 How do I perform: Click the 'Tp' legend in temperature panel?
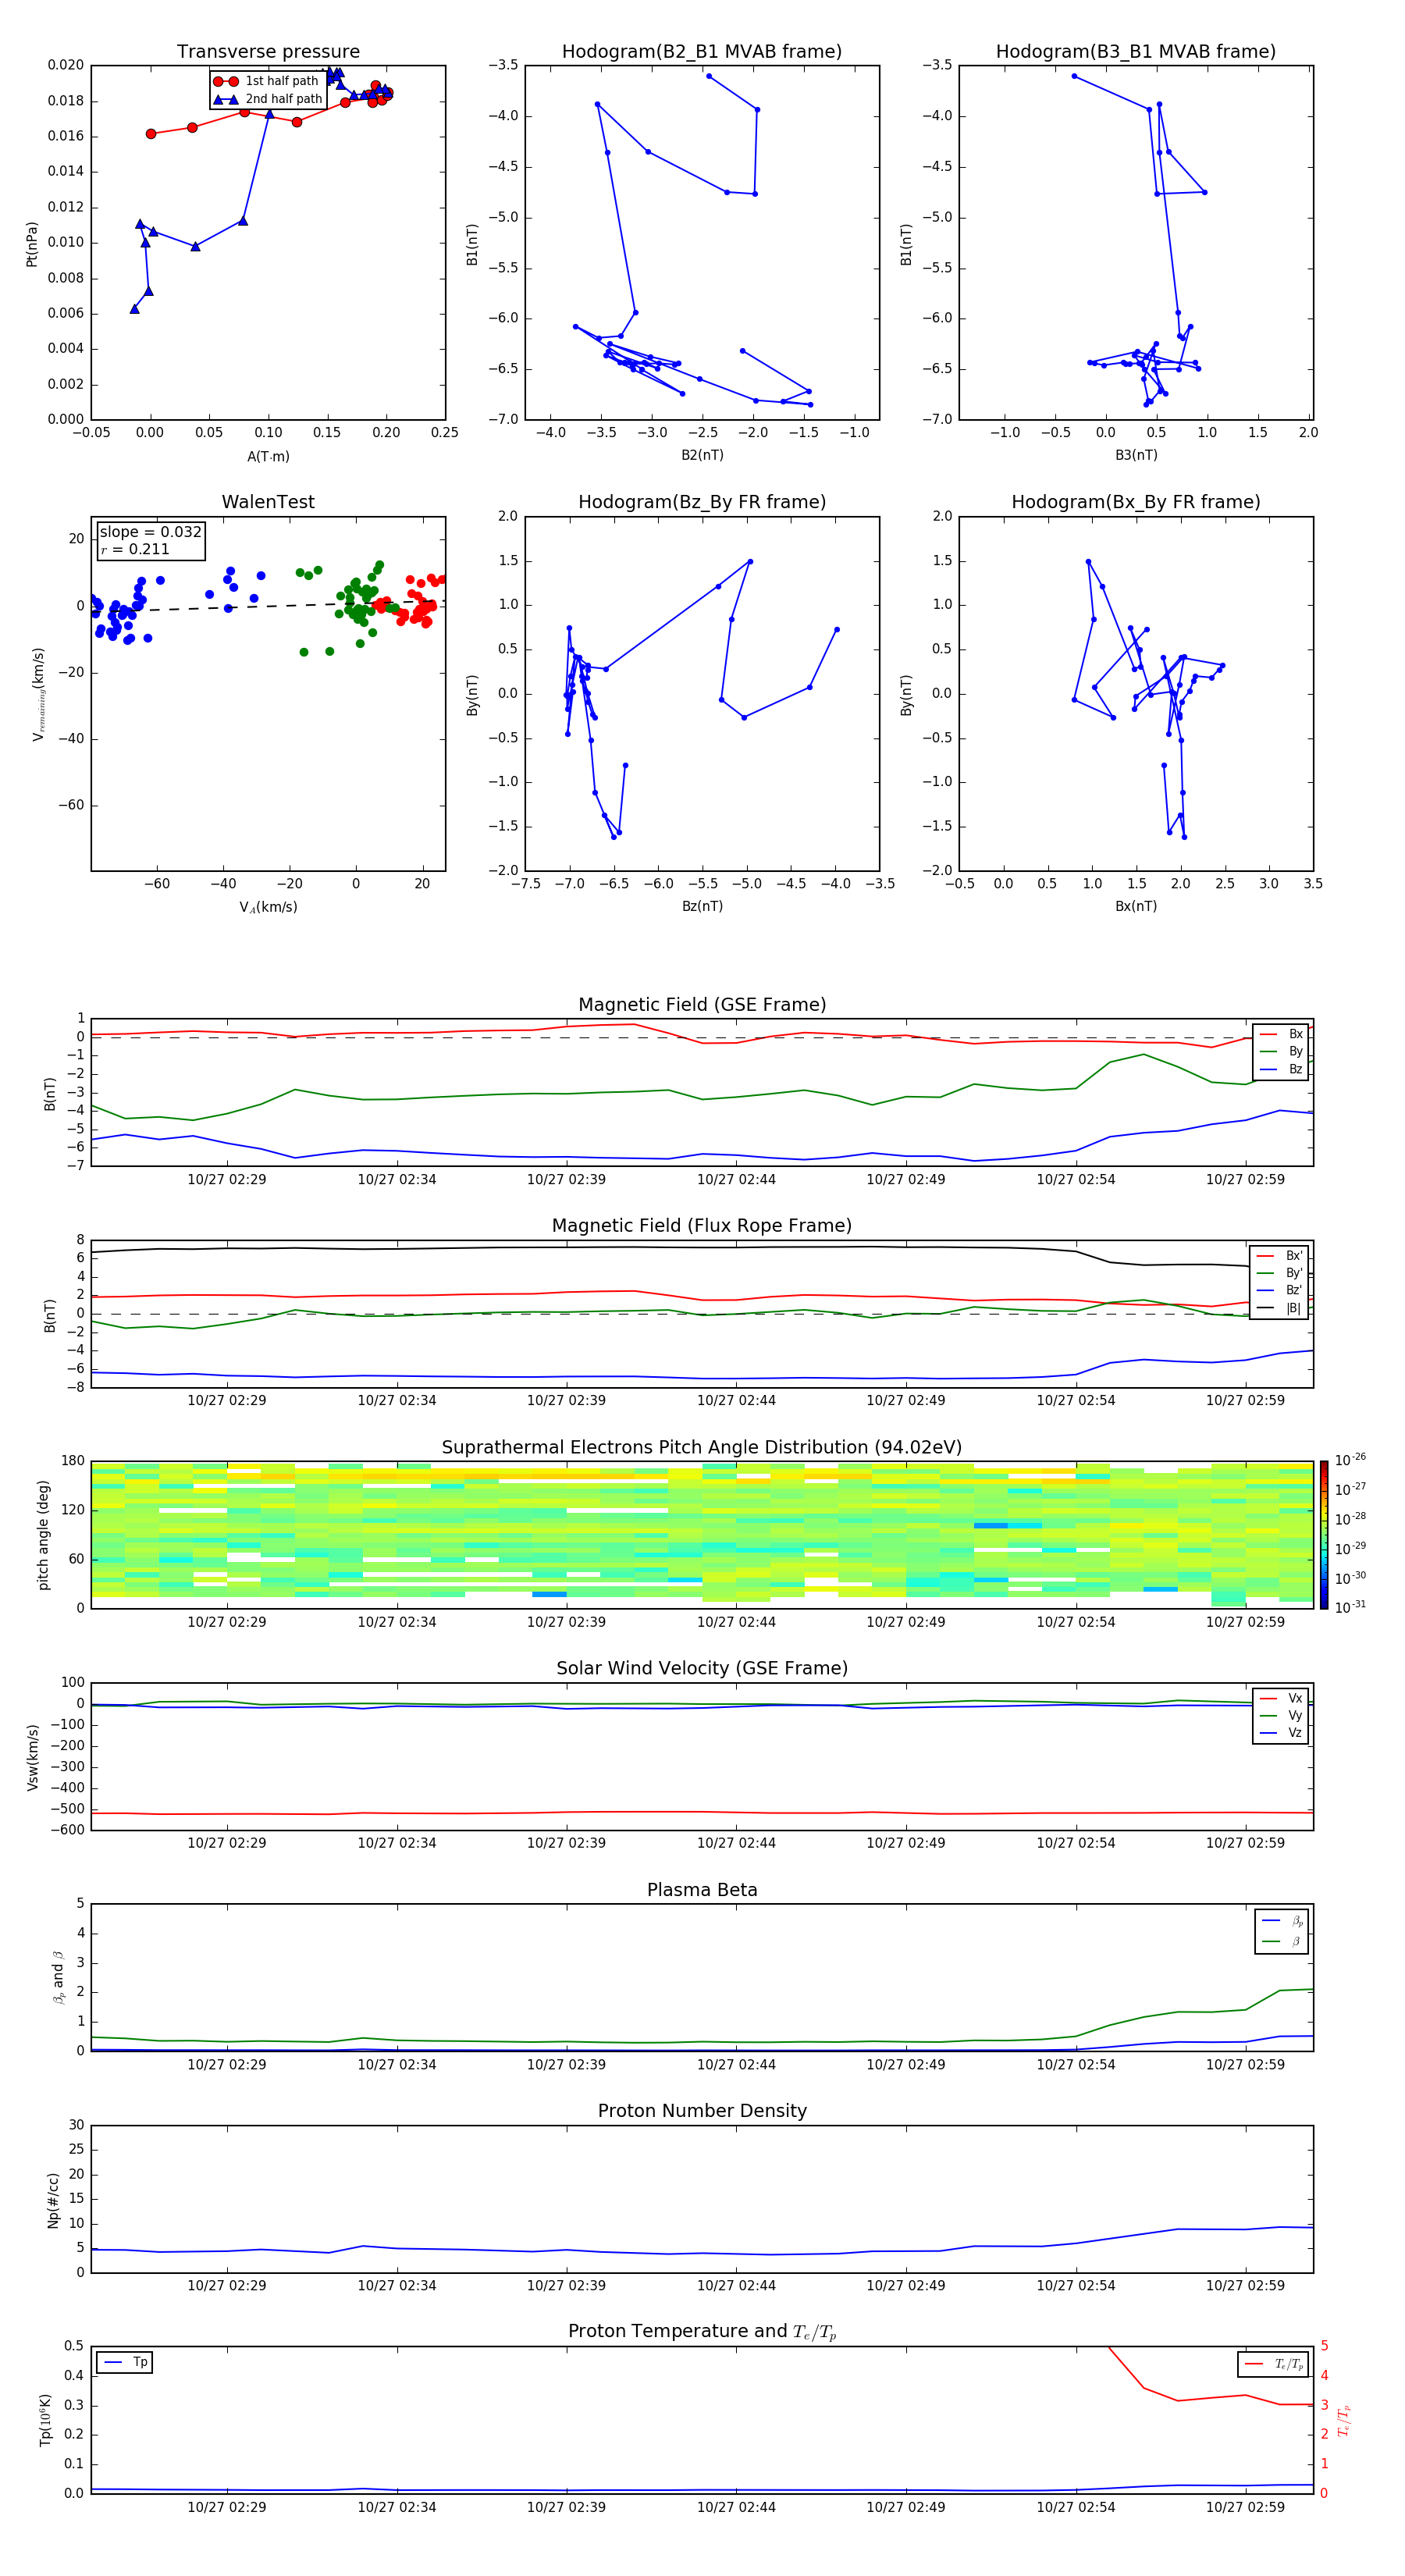[x=125, y=2363]
